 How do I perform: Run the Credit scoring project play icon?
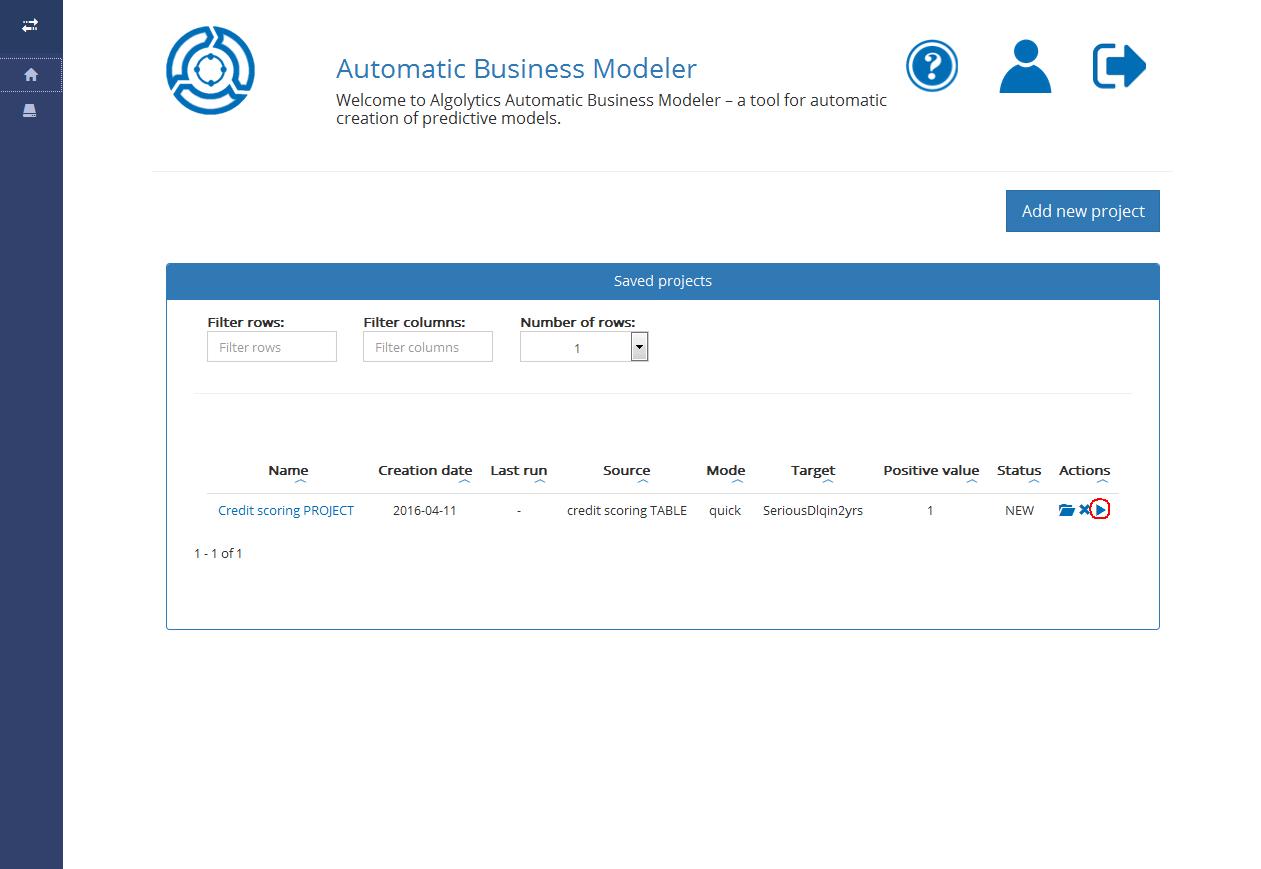pos(1100,510)
